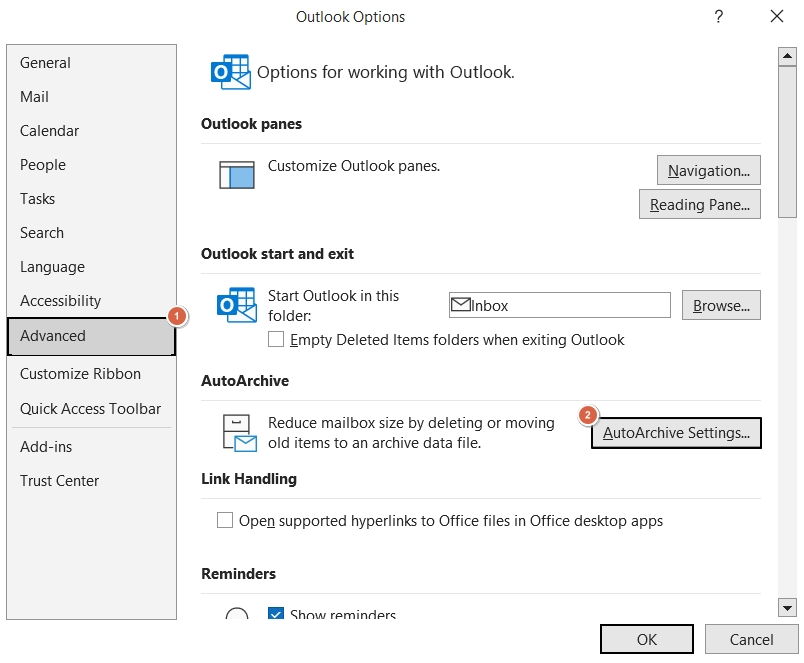Select the Advanced category
The image size is (804, 663).
[91, 336]
